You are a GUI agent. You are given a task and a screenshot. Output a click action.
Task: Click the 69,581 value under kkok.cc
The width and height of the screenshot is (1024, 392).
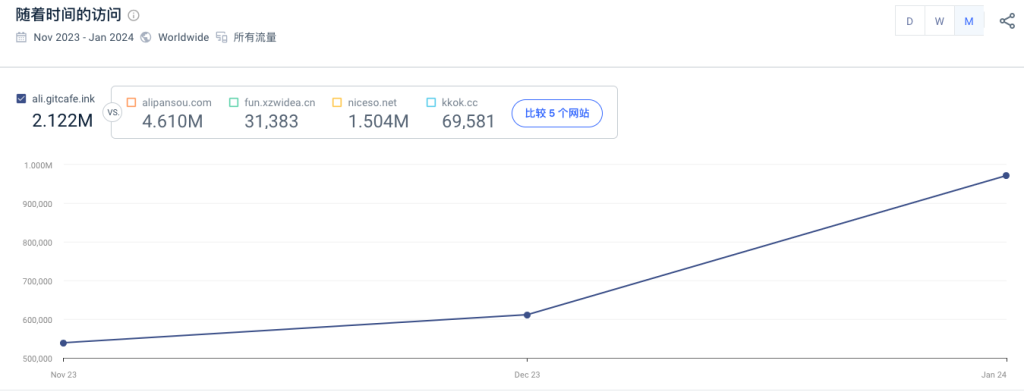click(x=468, y=121)
